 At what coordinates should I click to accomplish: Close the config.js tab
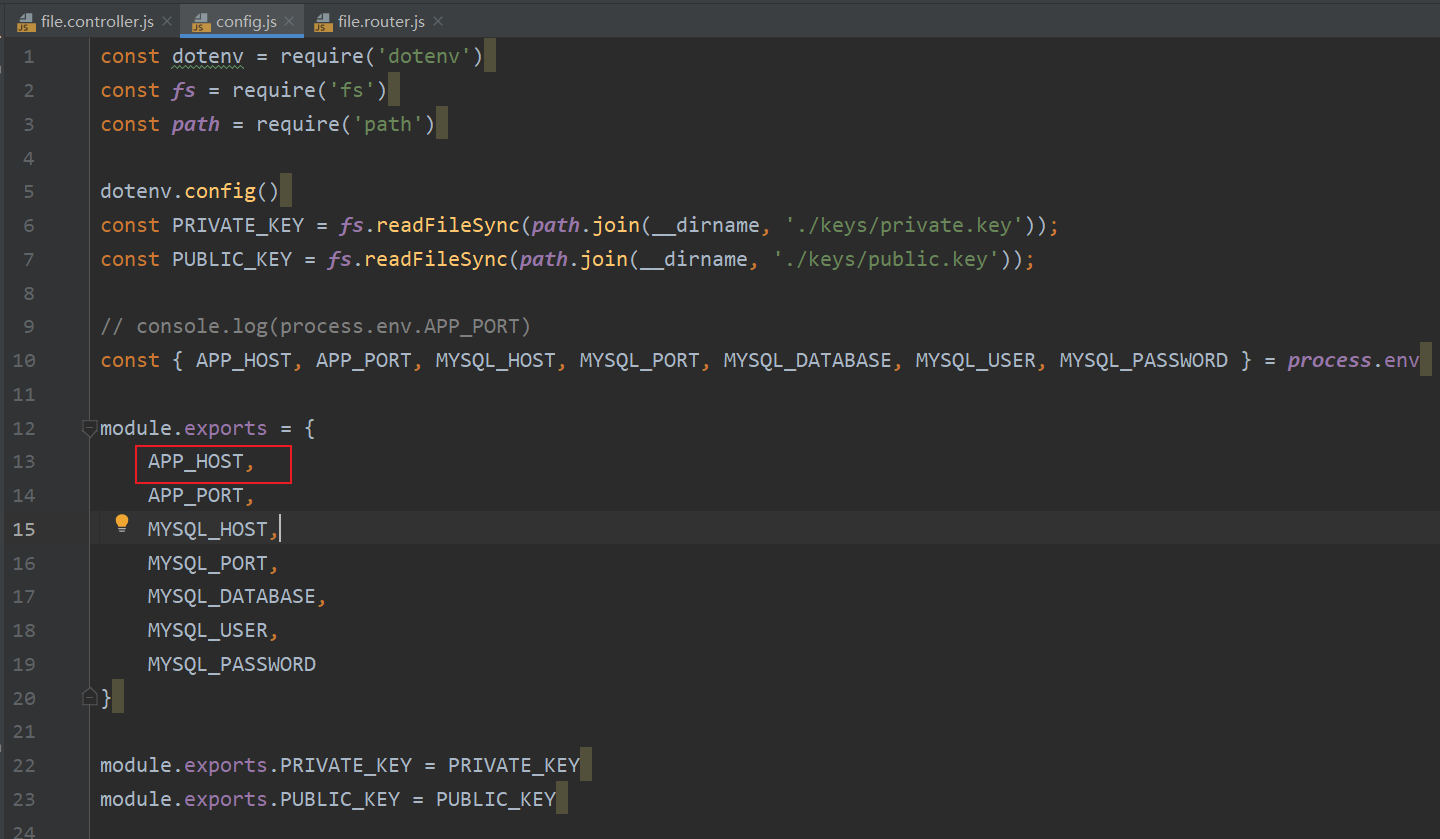click(290, 21)
